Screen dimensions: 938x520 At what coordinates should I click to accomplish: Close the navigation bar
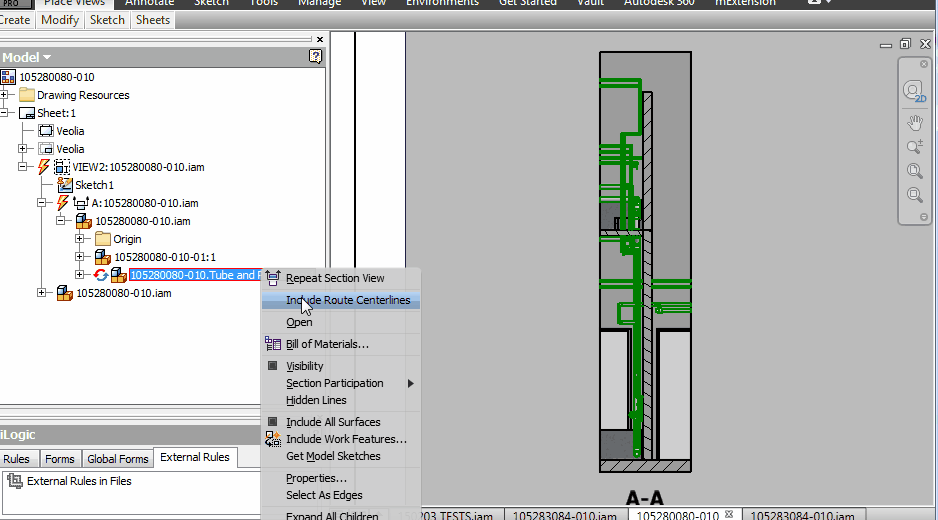point(924,64)
